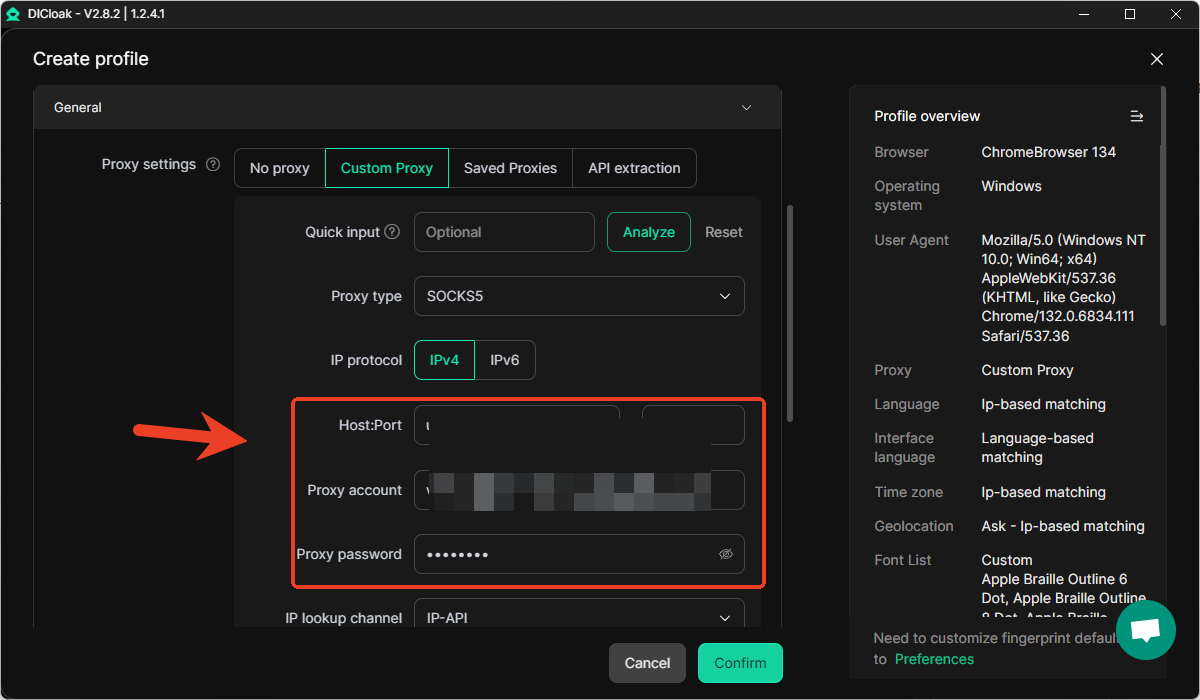Open the Preferences link

tap(934, 659)
